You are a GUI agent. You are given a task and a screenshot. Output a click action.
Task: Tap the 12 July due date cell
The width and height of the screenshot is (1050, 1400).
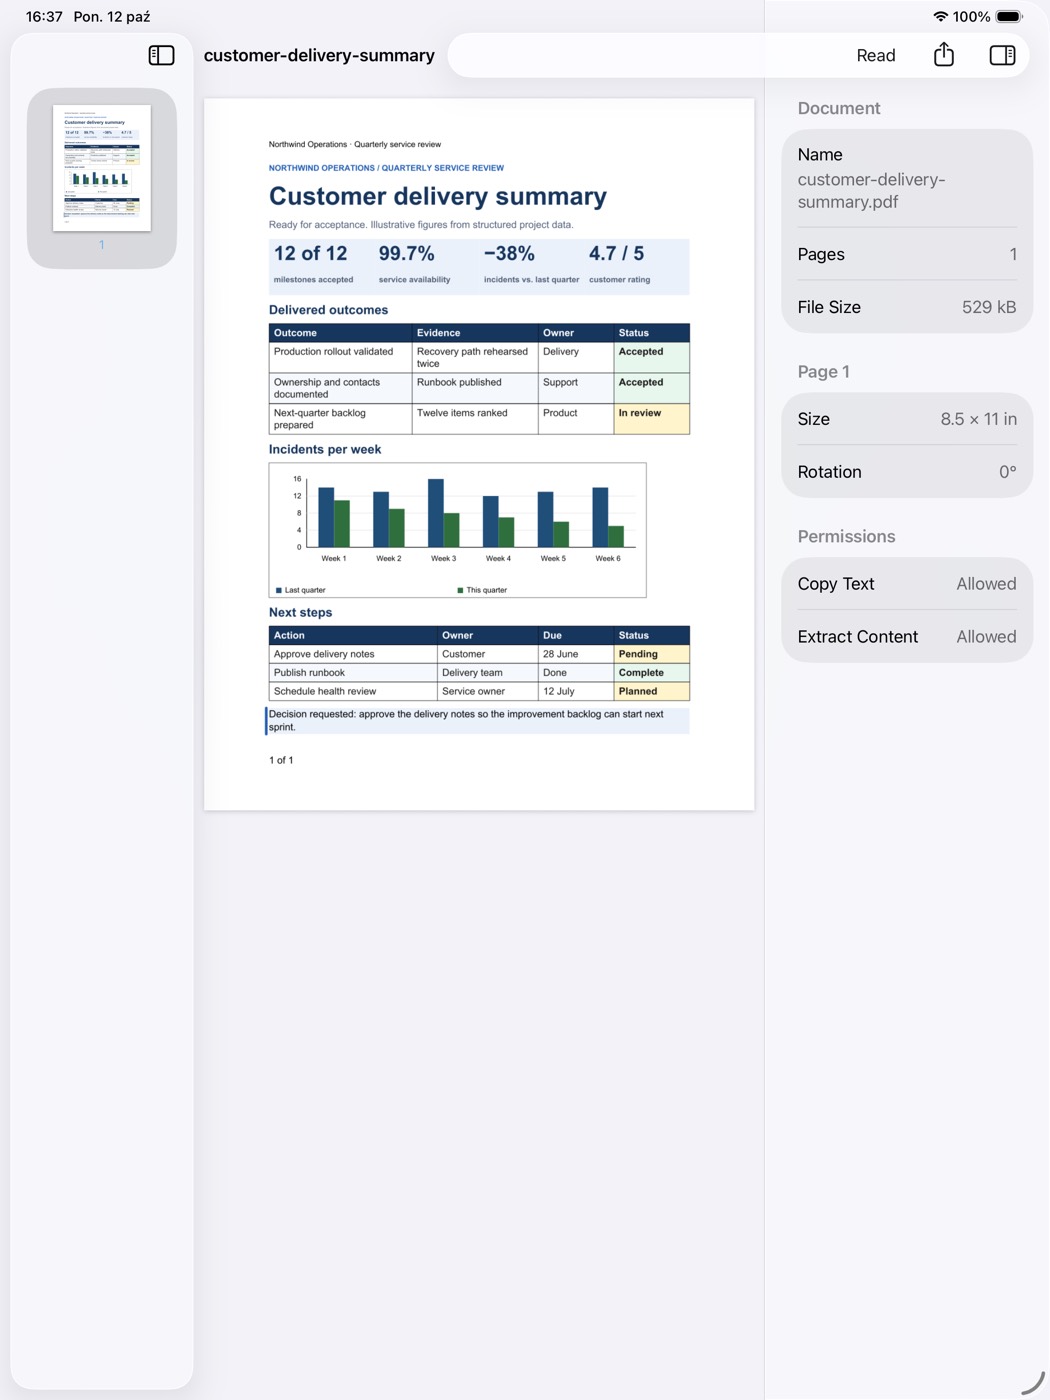coord(575,691)
